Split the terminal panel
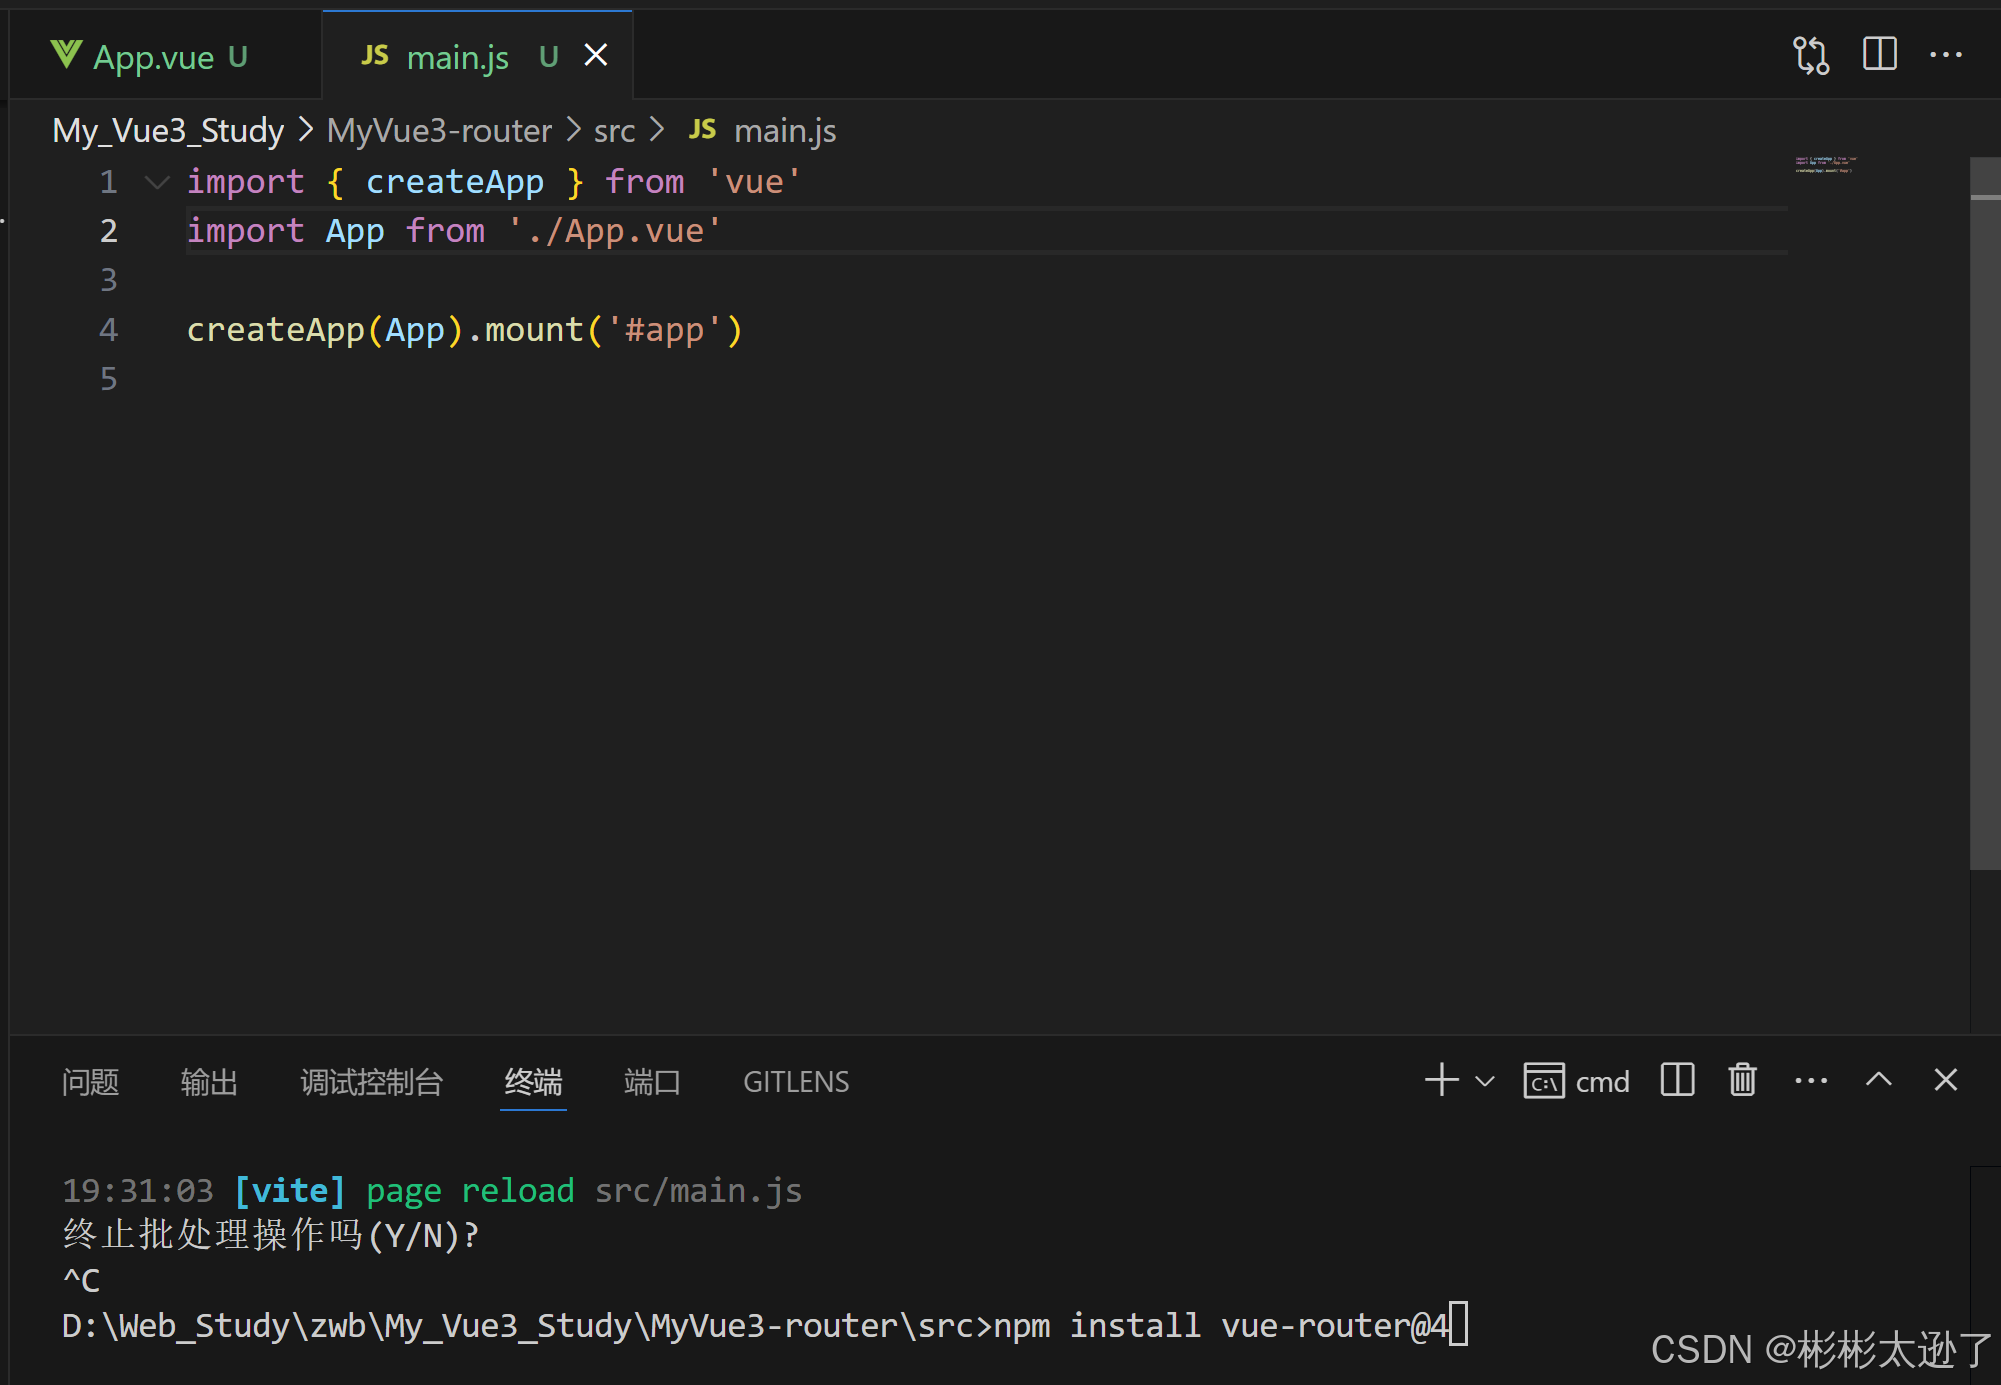Viewport: 2001px width, 1385px height. [1677, 1080]
